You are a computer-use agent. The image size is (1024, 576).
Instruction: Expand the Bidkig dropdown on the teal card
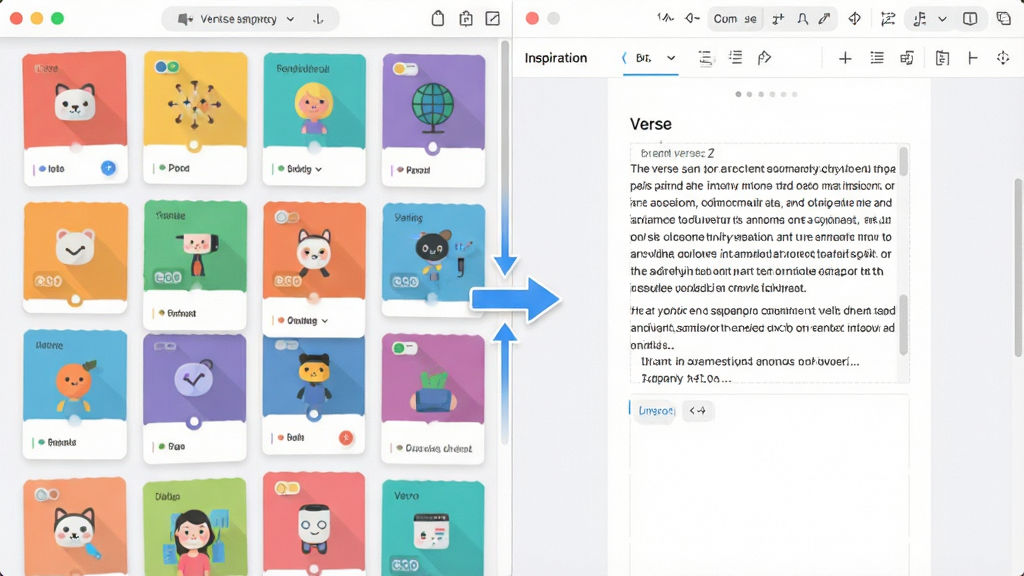click(319, 169)
